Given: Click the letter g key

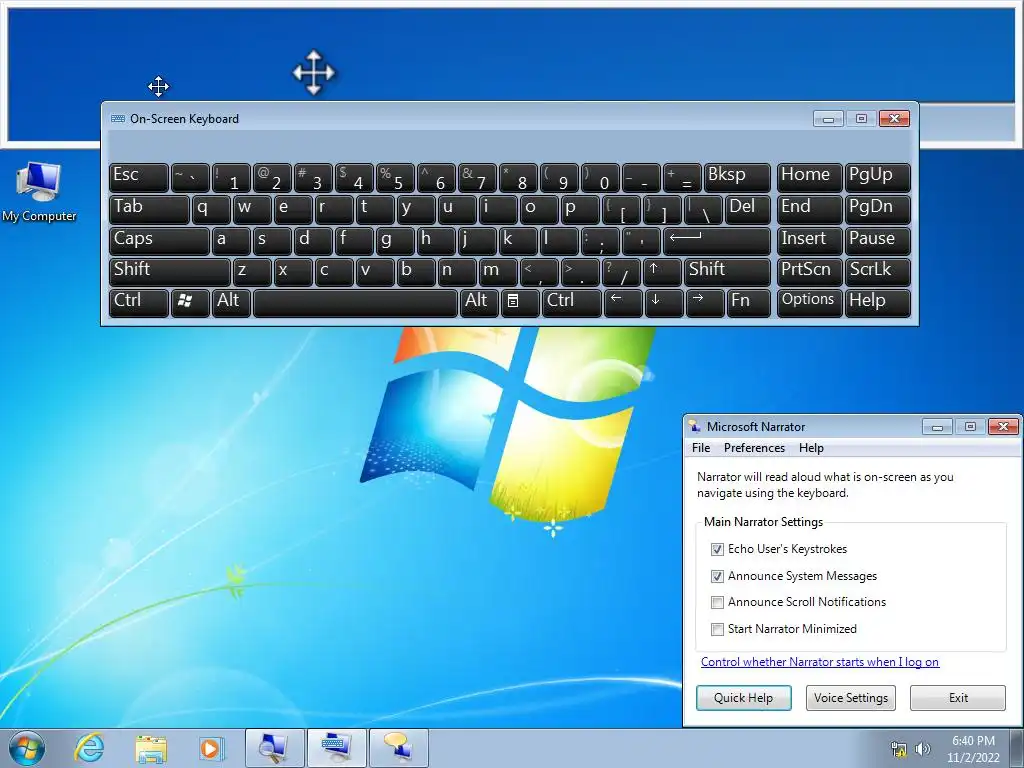Looking at the screenshot, I should coord(395,241).
